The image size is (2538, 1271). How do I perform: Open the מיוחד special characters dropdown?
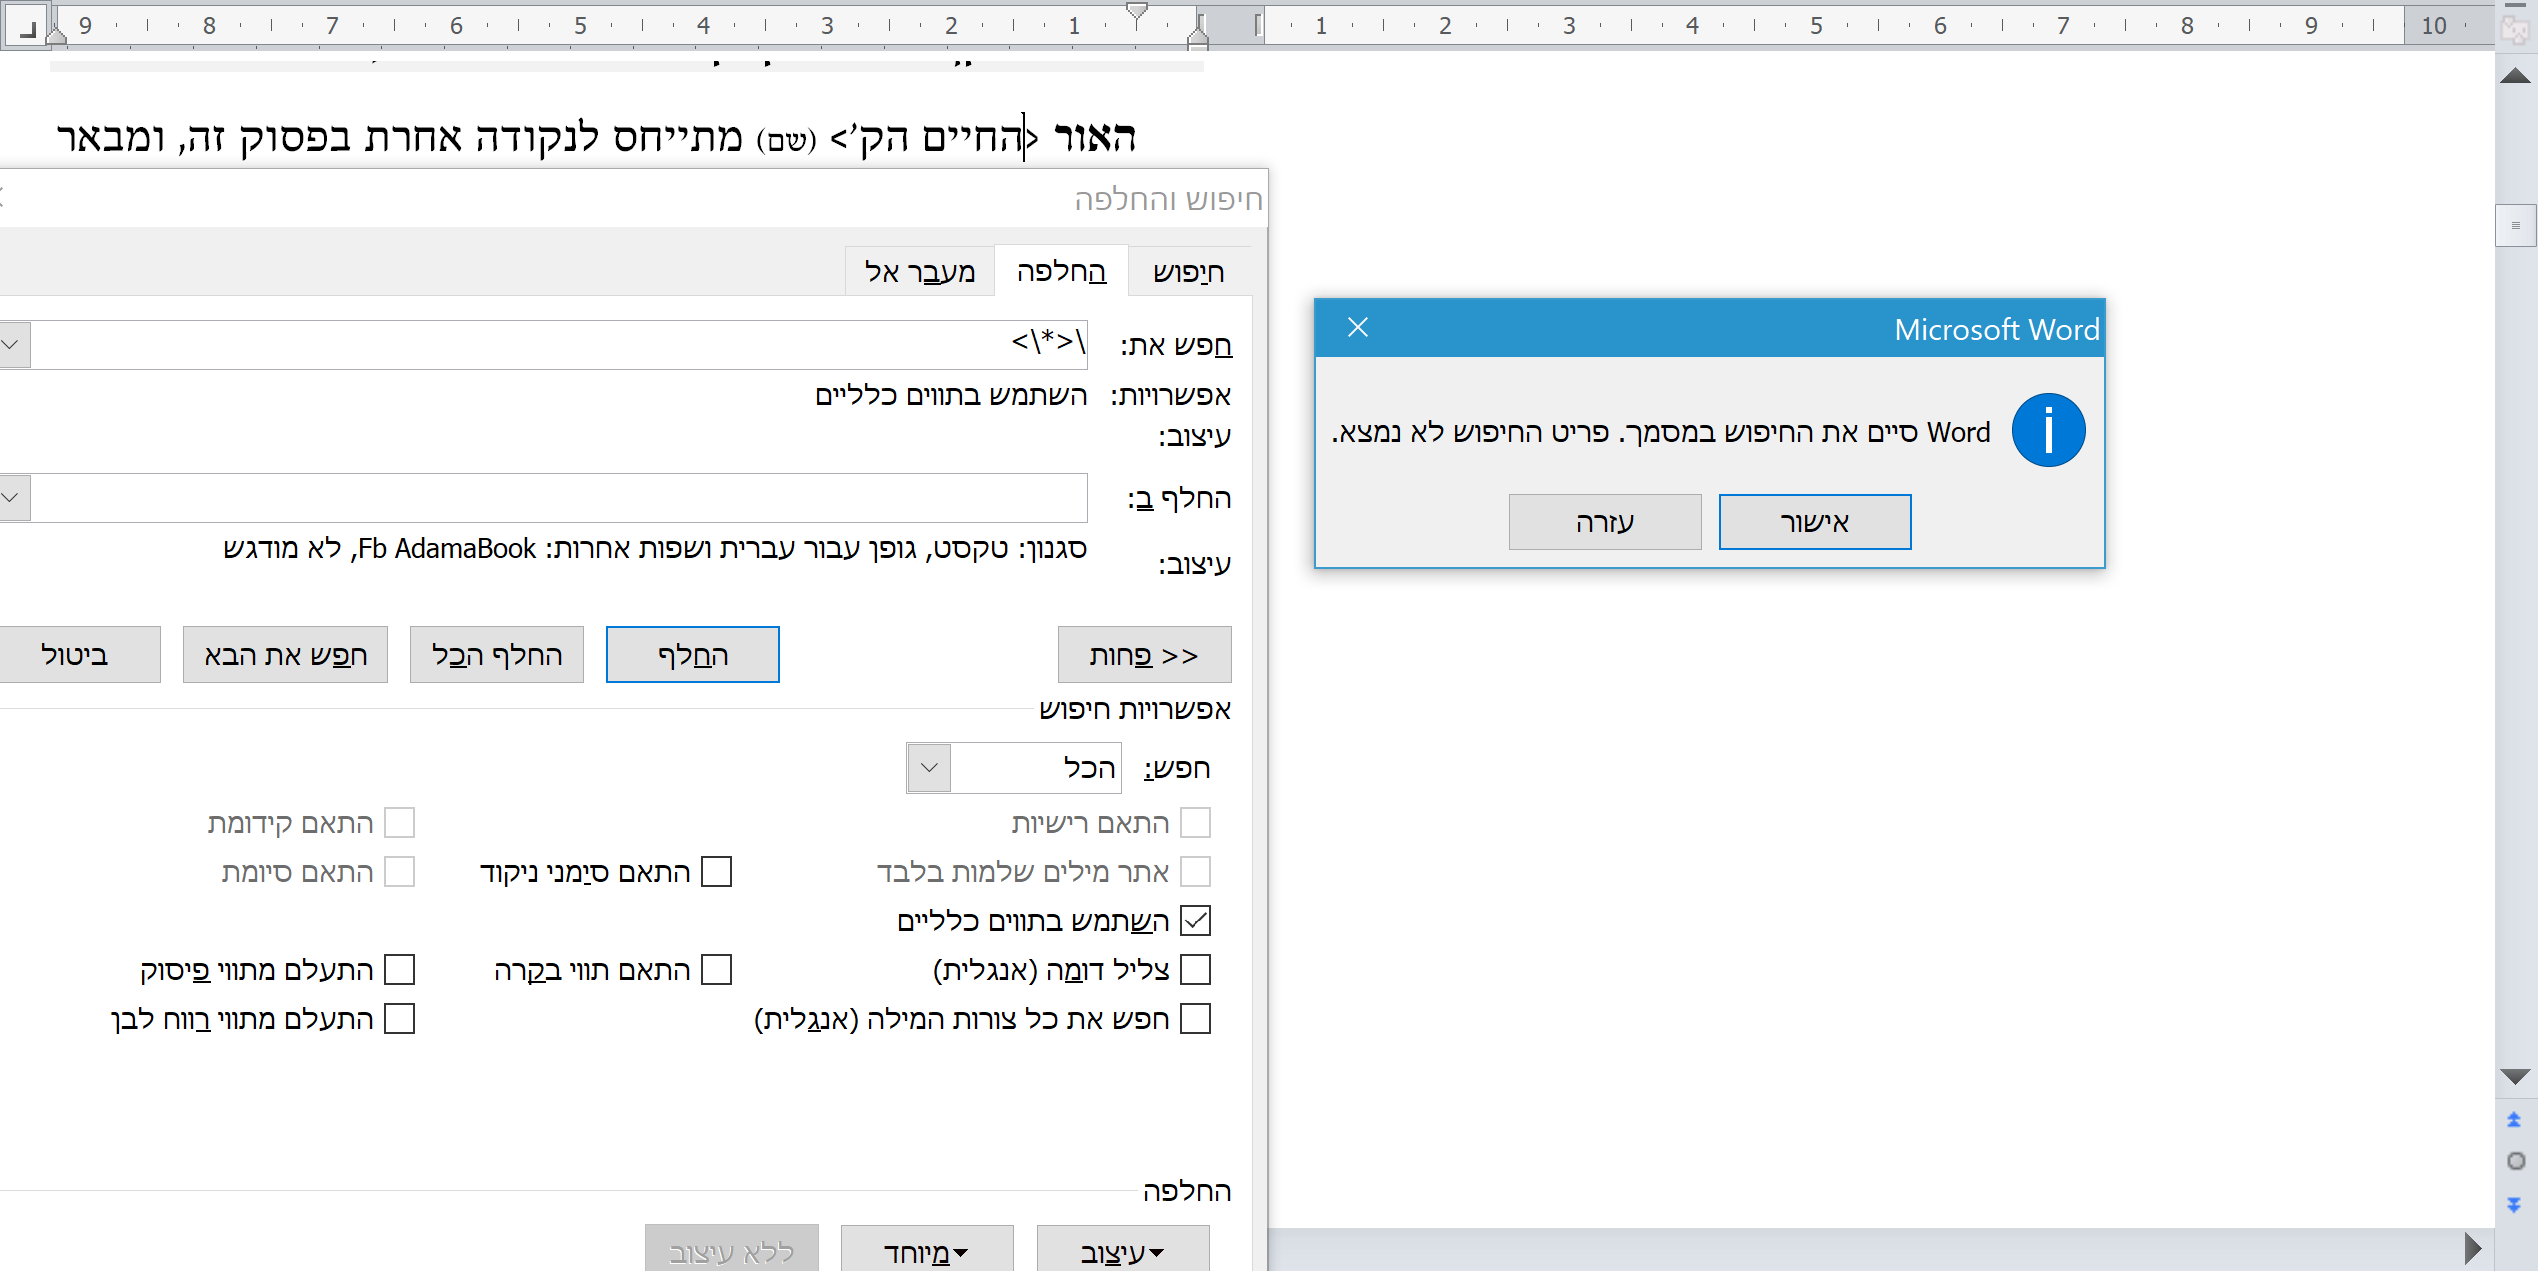point(925,1250)
